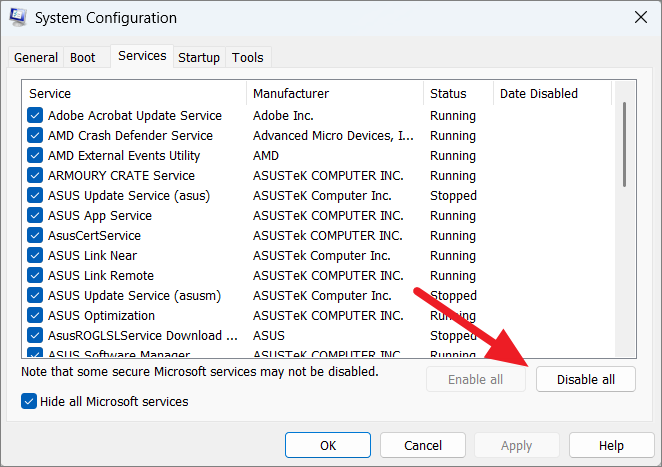The image size is (662, 467).
Task: Sort by Date Disabled column header
Action: [552, 93]
